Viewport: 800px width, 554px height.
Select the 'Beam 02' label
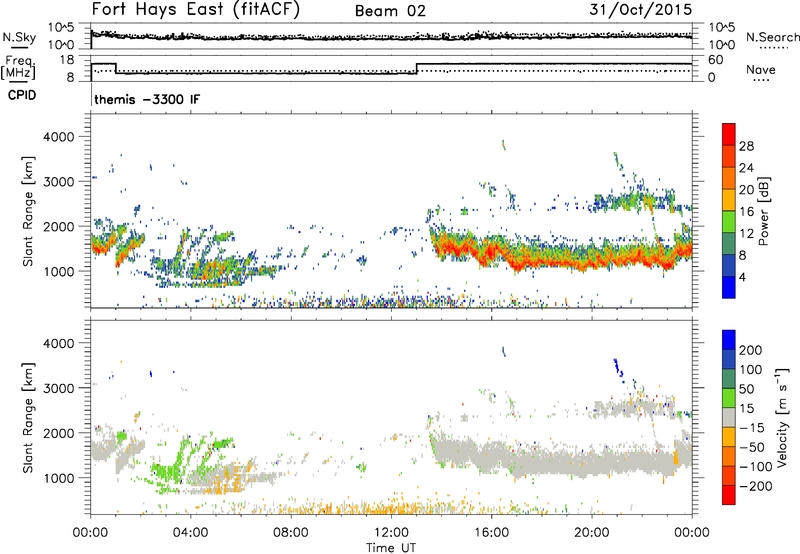pos(390,11)
